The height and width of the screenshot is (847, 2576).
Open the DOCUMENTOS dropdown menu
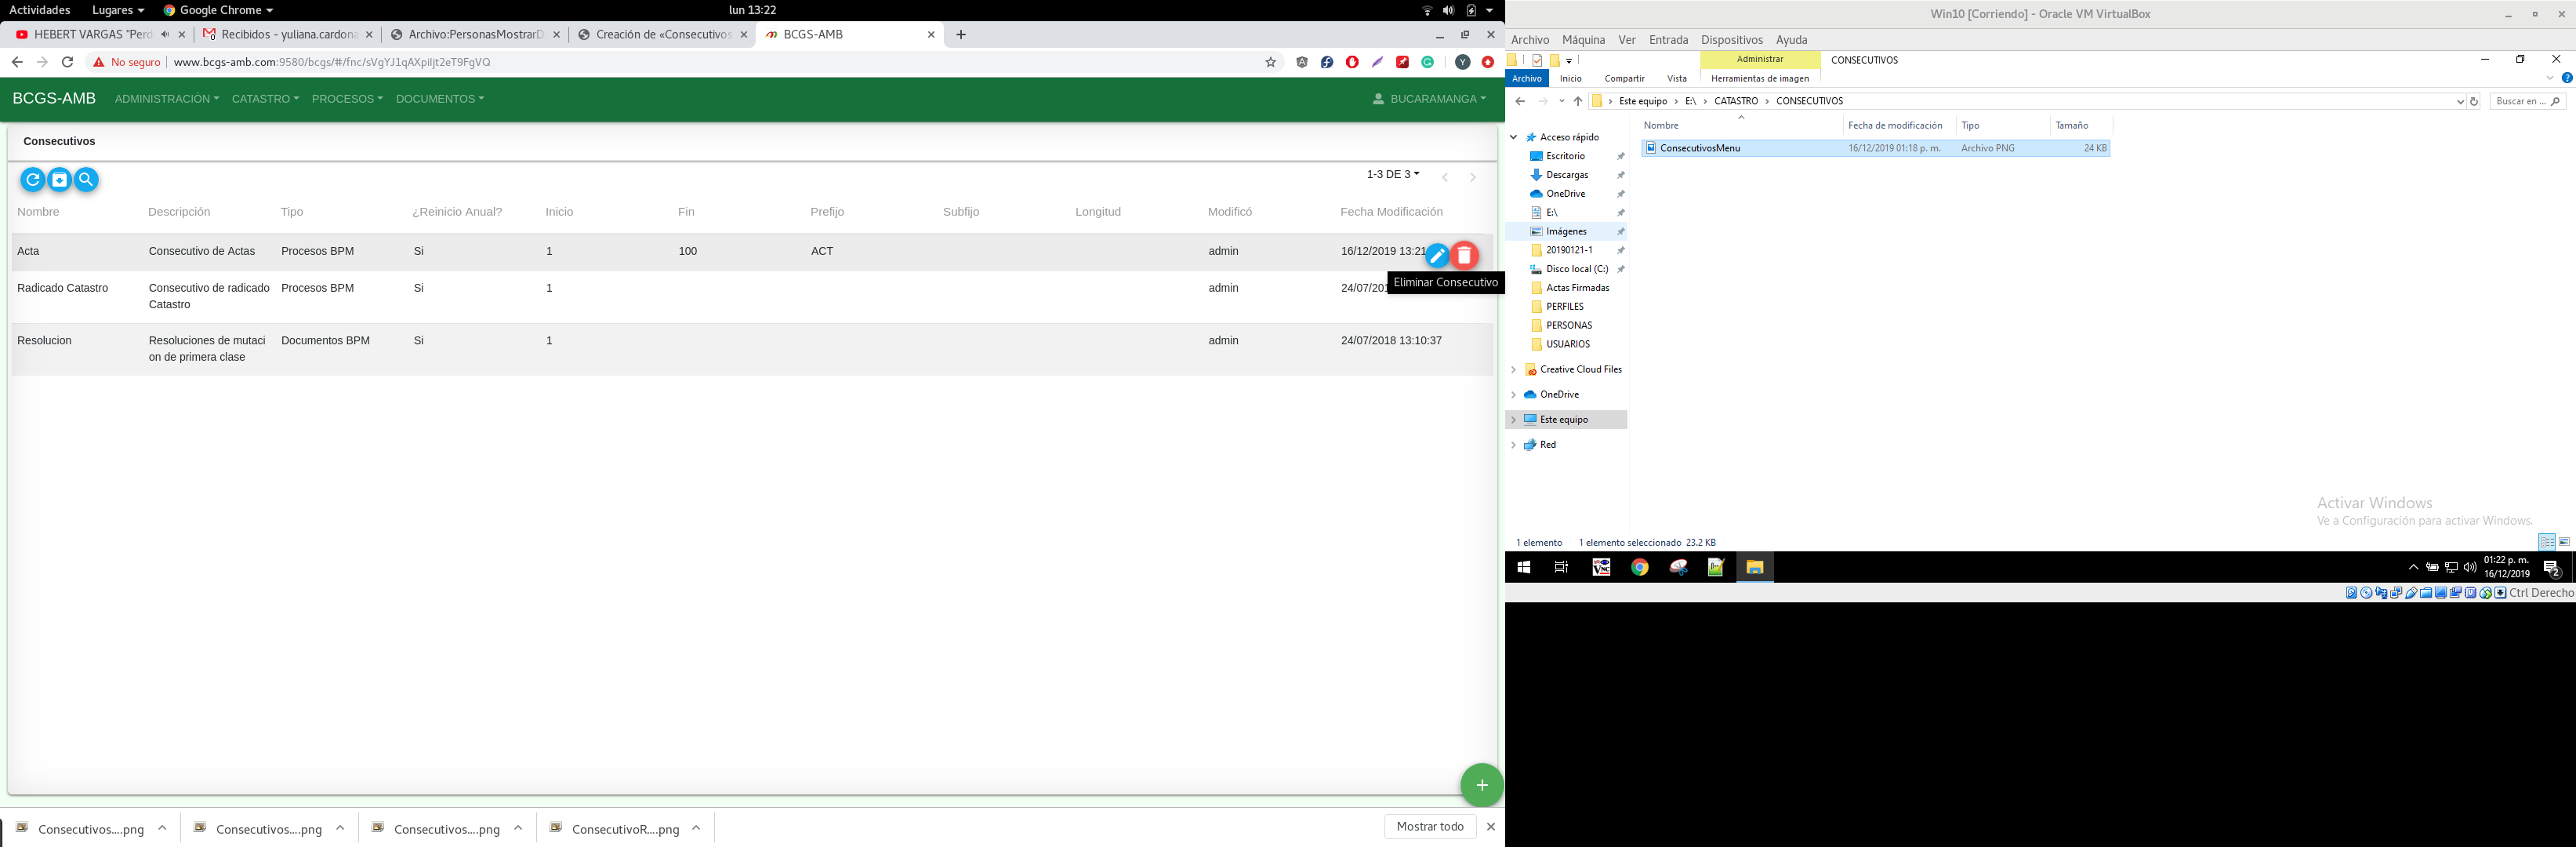440,99
